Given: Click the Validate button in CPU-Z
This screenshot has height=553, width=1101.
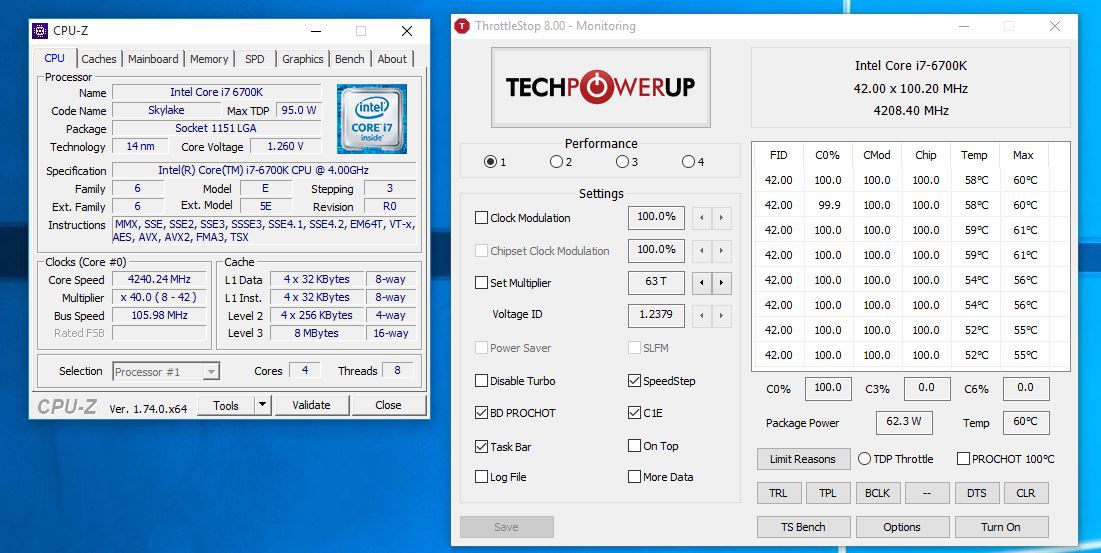Looking at the screenshot, I should pyautogui.click(x=311, y=405).
